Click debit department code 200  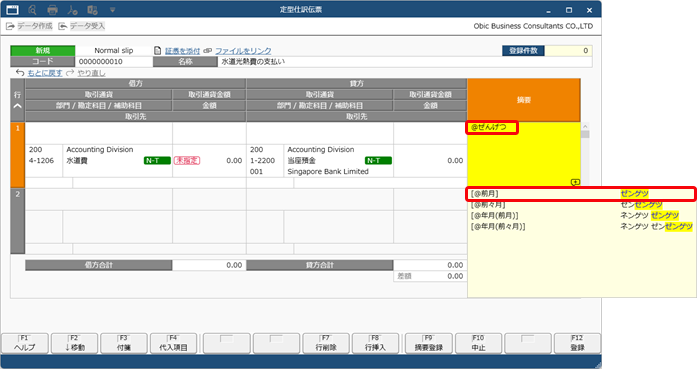click(x=36, y=150)
